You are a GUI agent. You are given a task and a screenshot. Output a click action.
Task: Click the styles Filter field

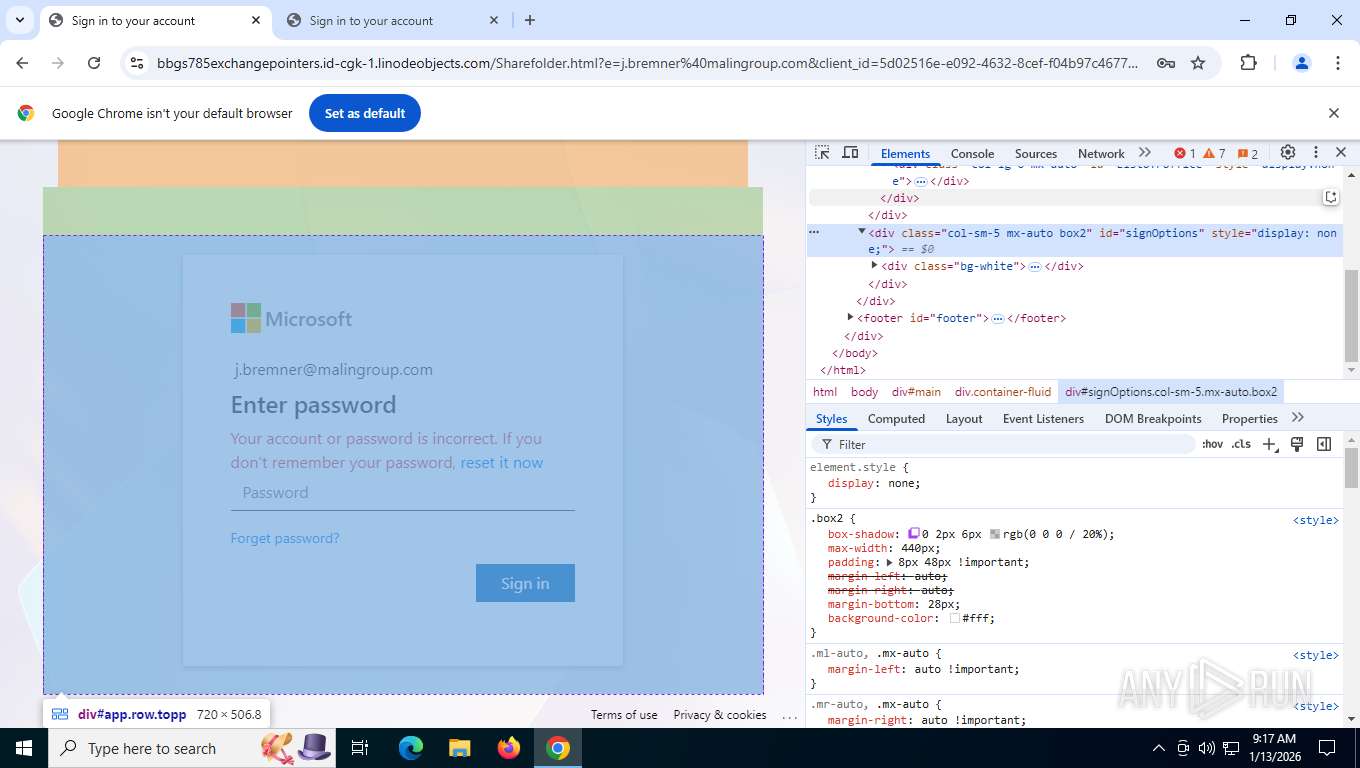click(1004, 444)
